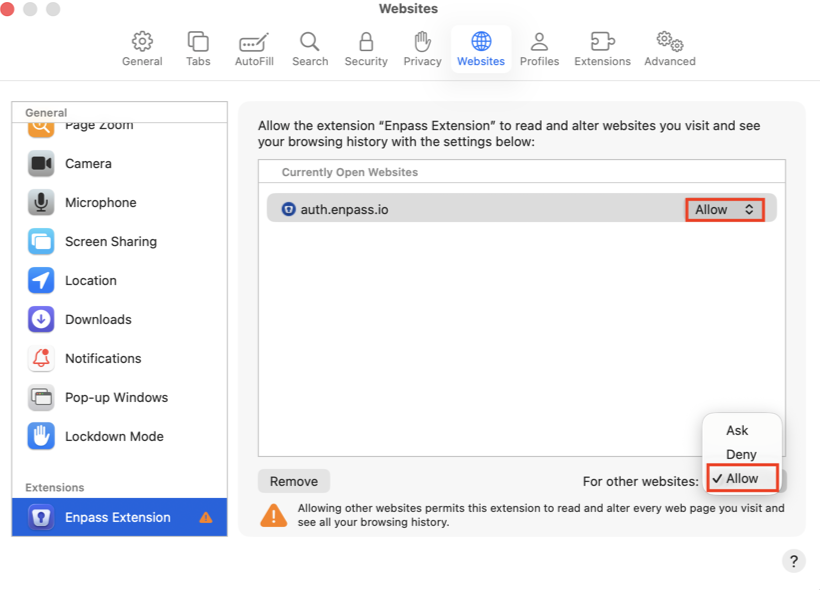Choose Deny in the popup menu
821x590 pixels.
pyautogui.click(x=741, y=454)
